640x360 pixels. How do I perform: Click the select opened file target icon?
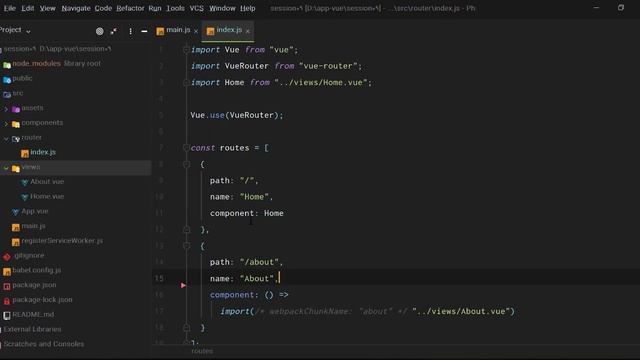tap(100, 31)
